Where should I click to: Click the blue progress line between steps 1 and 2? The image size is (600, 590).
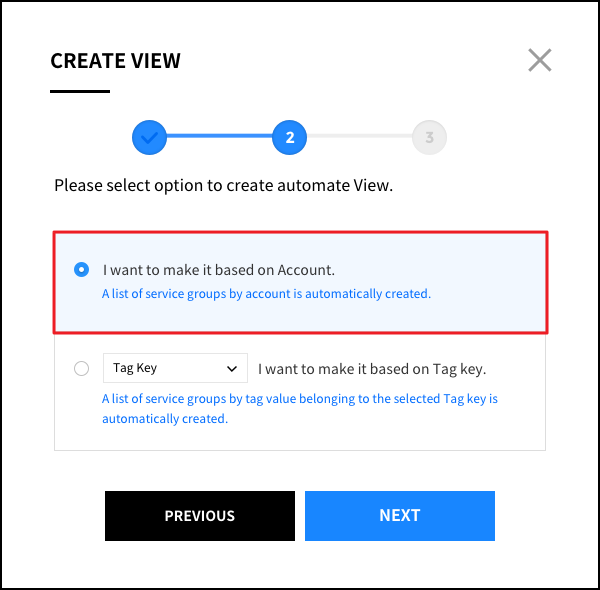tap(219, 137)
